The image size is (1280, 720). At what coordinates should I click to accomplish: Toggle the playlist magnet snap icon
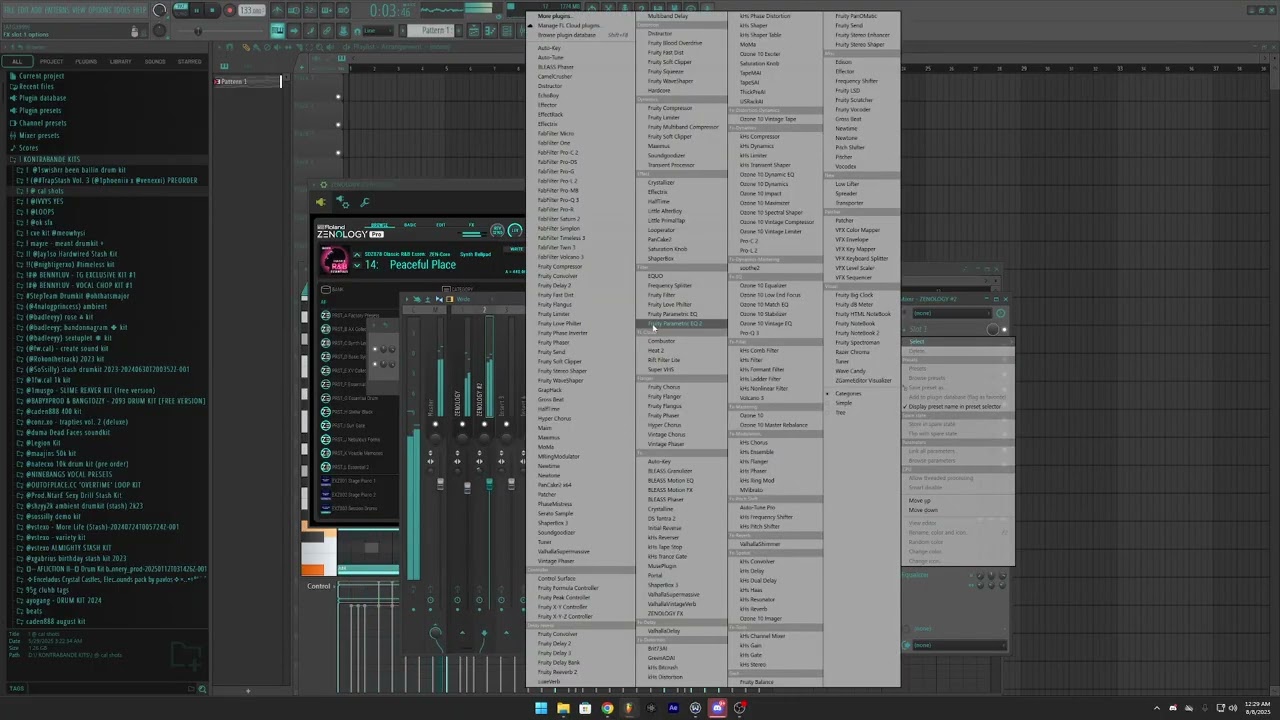point(229,47)
